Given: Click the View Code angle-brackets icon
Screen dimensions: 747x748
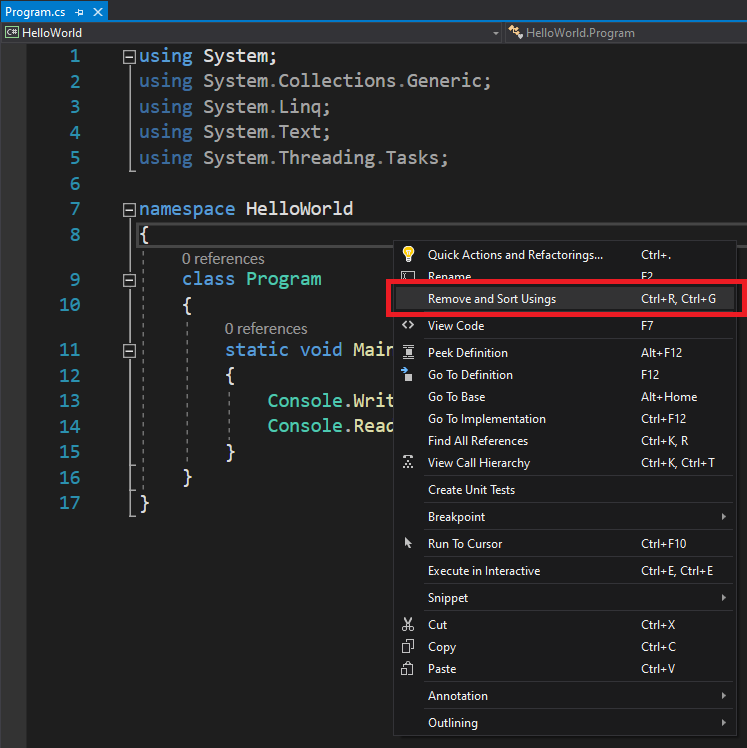Looking at the screenshot, I should tap(408, 325).
